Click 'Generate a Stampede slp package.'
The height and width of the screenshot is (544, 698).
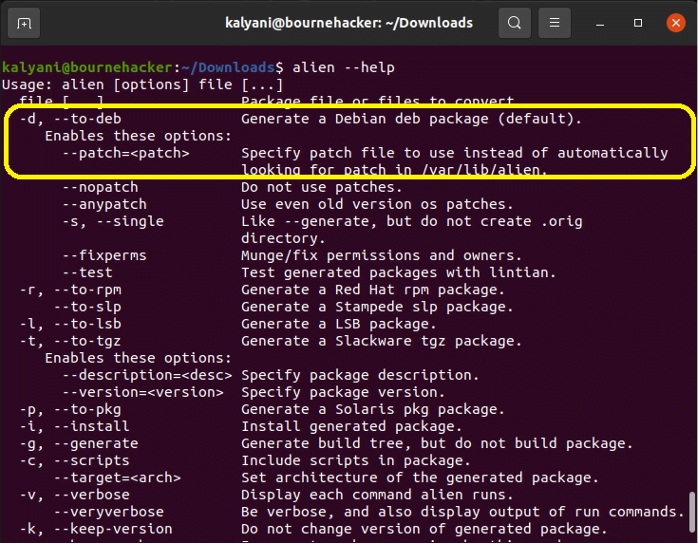click(x=377, y=307)
